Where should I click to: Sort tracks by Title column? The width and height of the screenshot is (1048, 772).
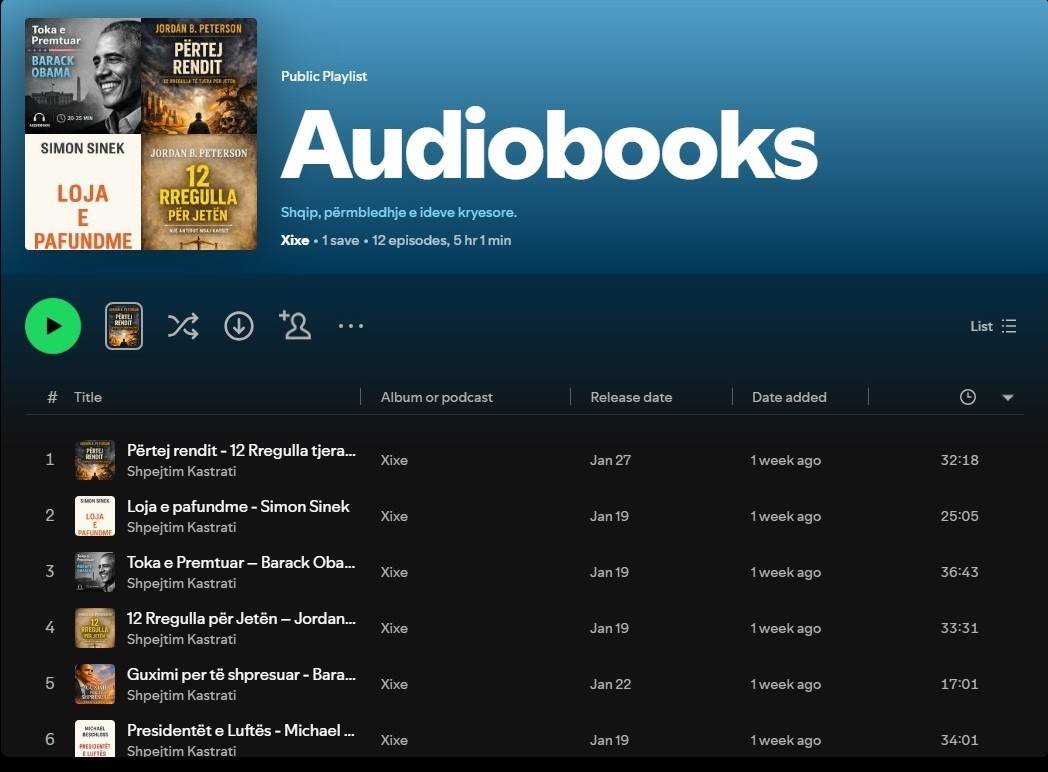(88, 397)
